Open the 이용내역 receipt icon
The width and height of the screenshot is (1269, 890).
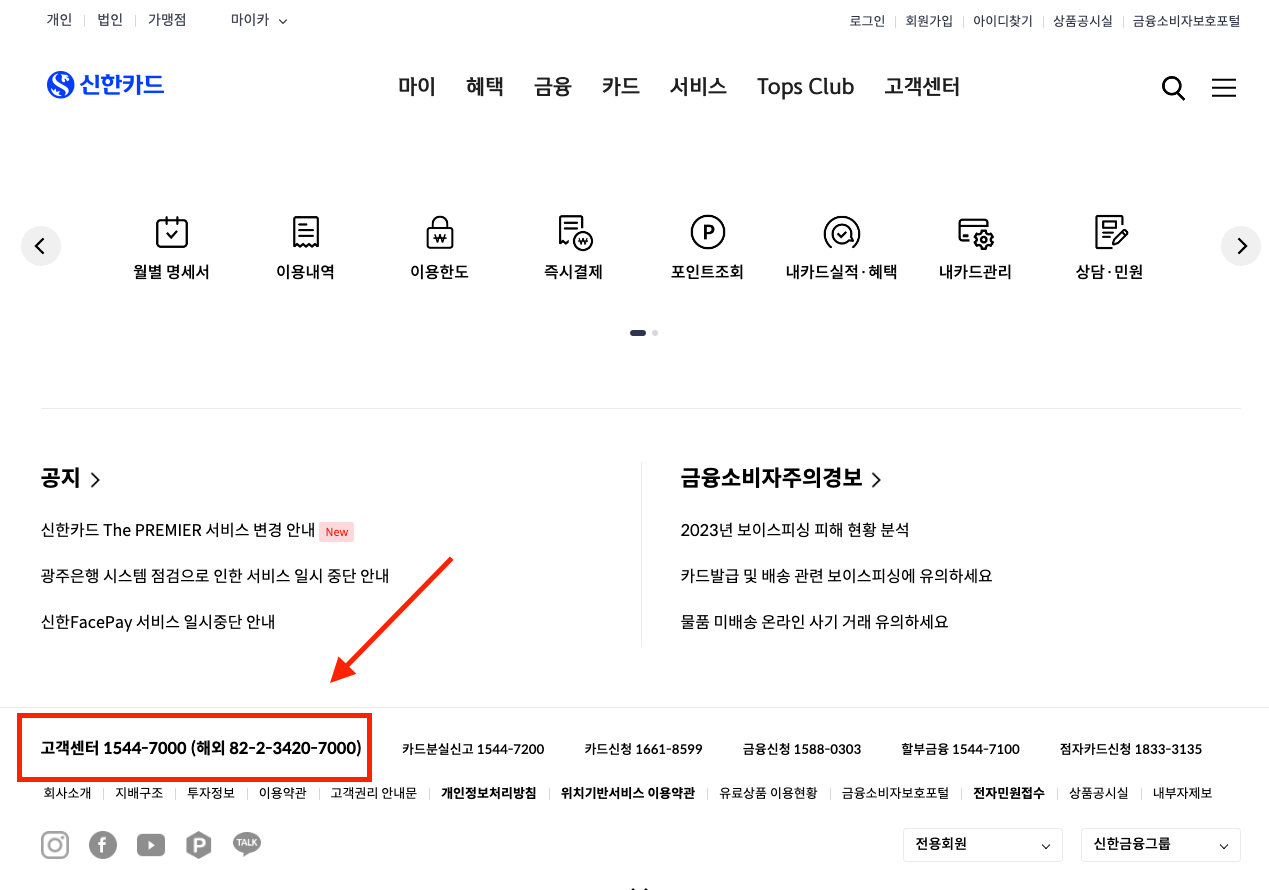click(x=306, y=232)
